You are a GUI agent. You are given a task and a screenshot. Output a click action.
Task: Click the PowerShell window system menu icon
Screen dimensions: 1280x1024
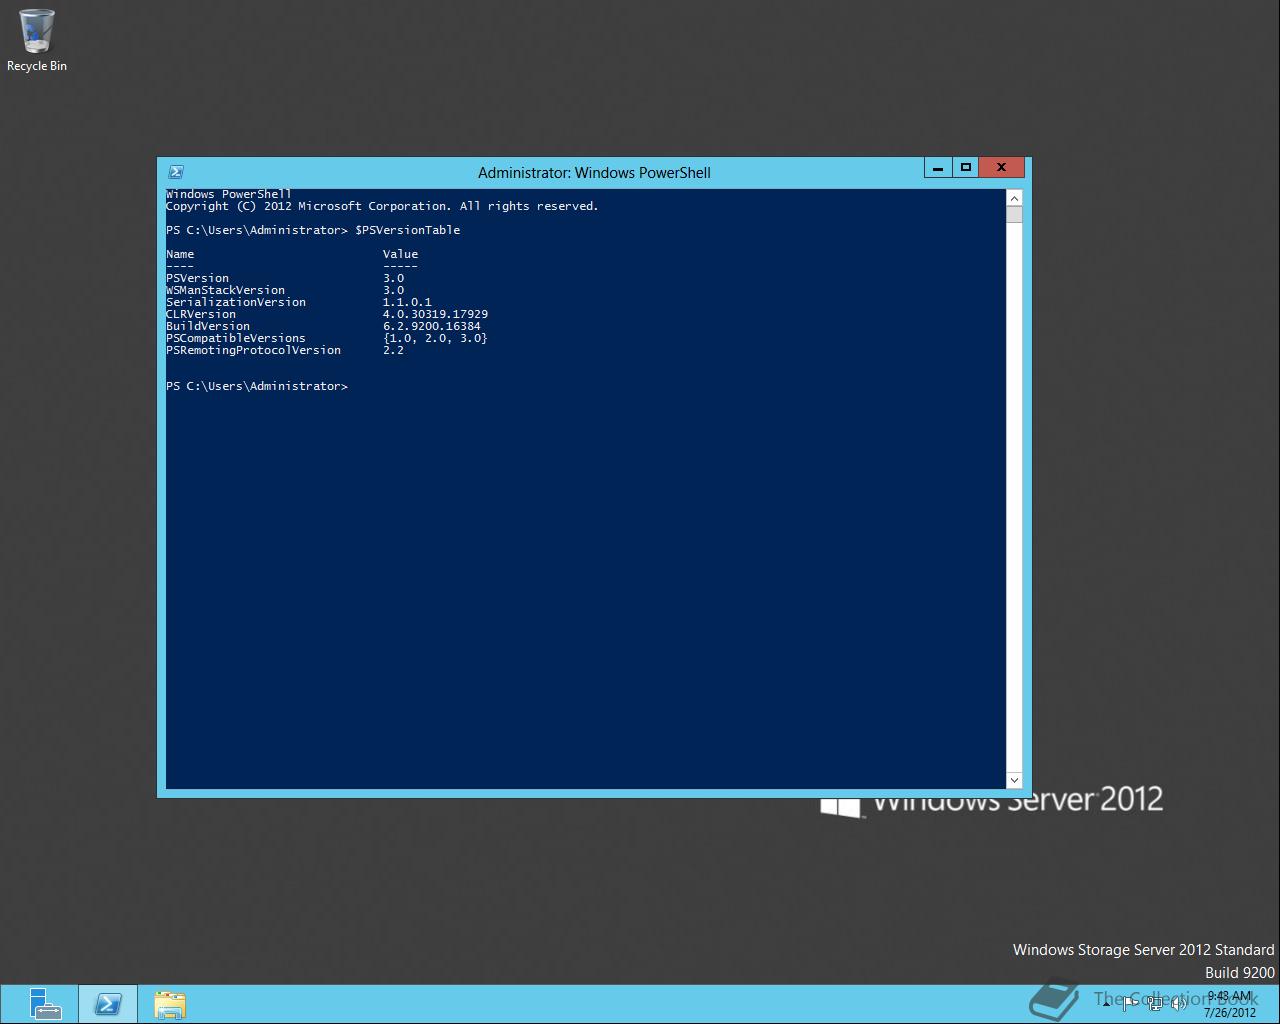point(176,172)
